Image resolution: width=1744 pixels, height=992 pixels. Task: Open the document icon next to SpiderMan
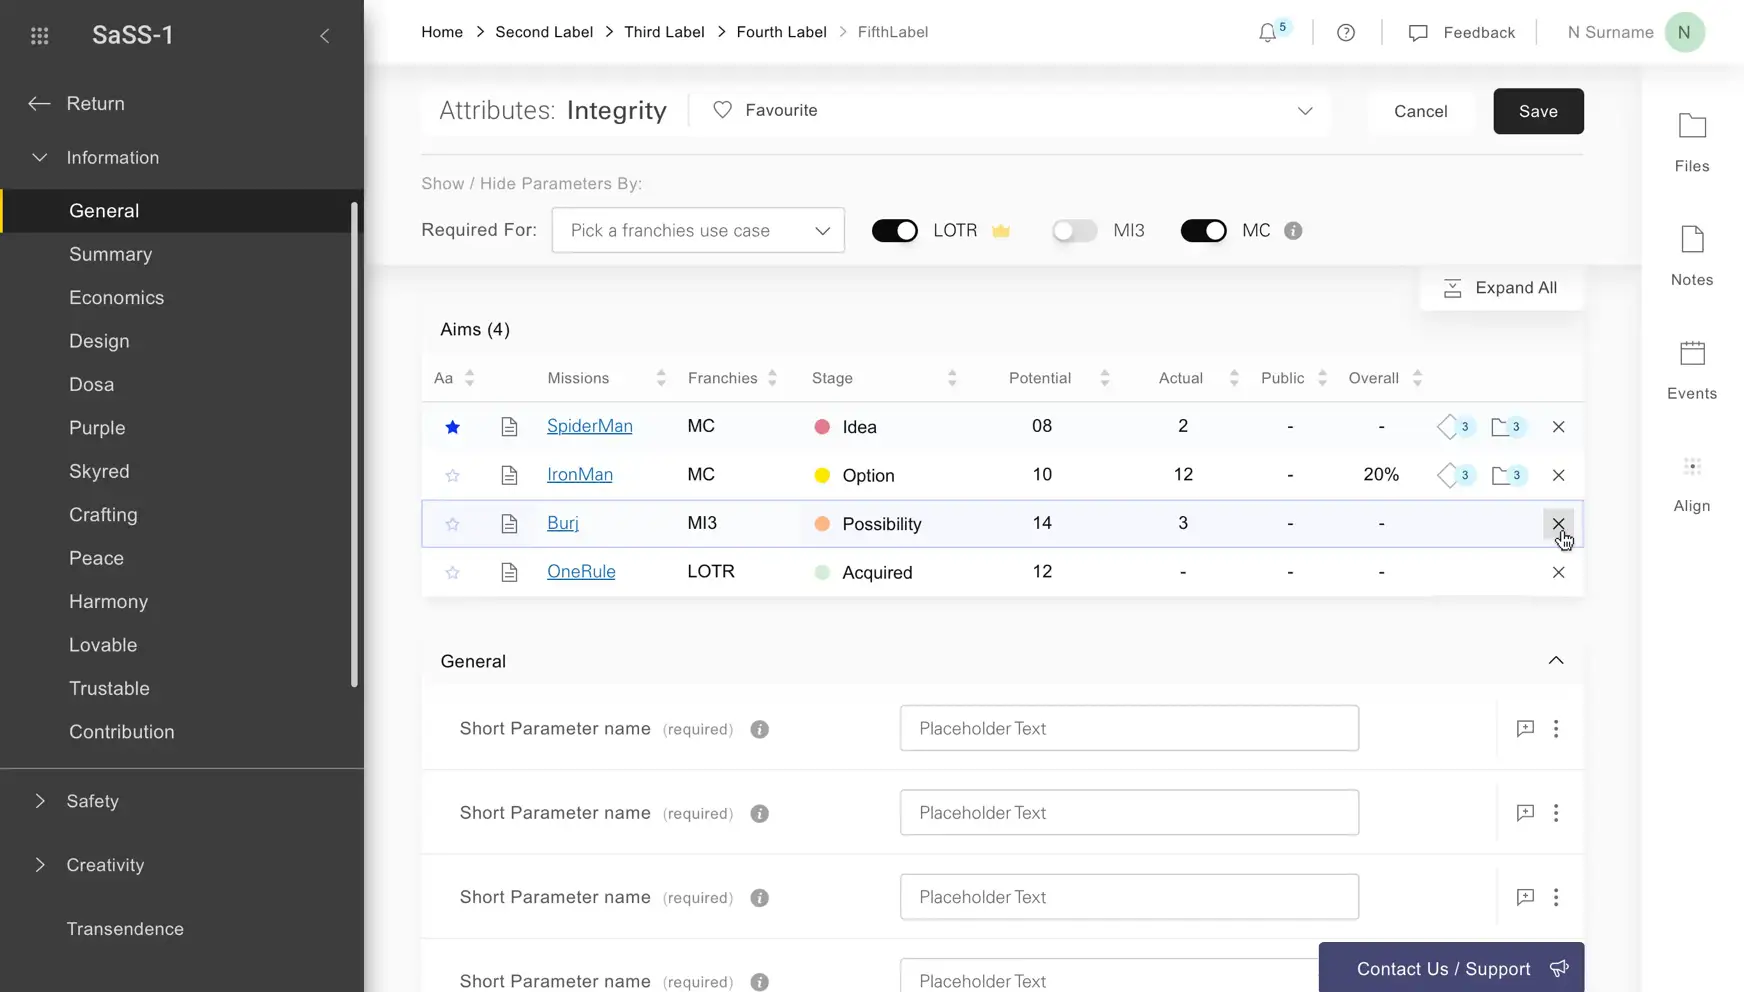coord(510,426)
